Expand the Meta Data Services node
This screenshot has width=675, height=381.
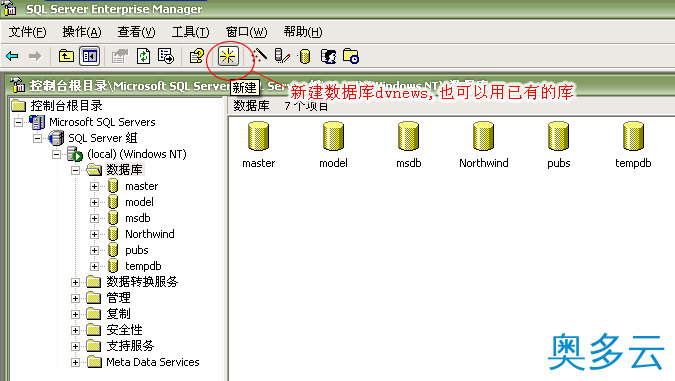(x=75, y=362)
